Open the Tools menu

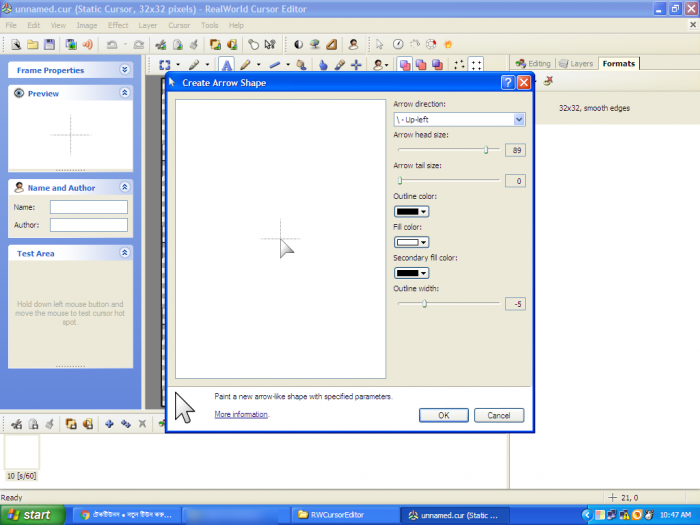[209, 25]
